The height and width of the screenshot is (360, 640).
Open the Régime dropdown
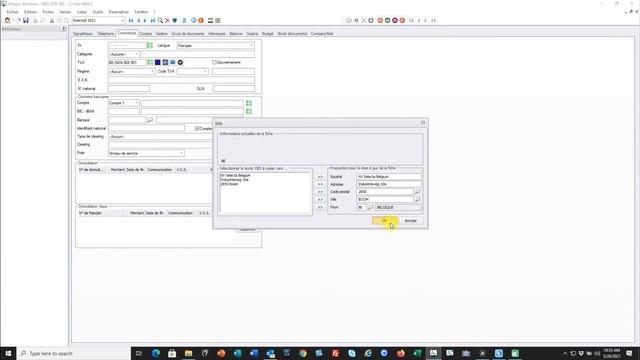[x=153, y=71]
